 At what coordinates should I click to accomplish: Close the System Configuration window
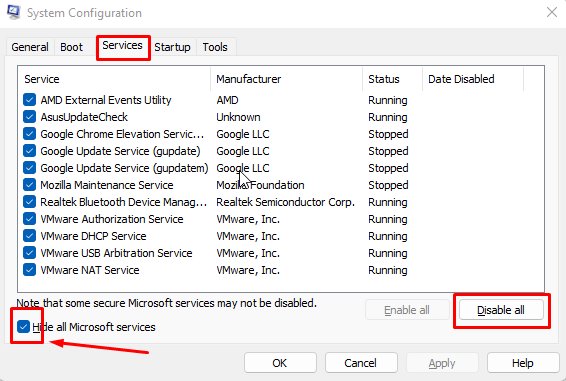[x=552, y=12]
